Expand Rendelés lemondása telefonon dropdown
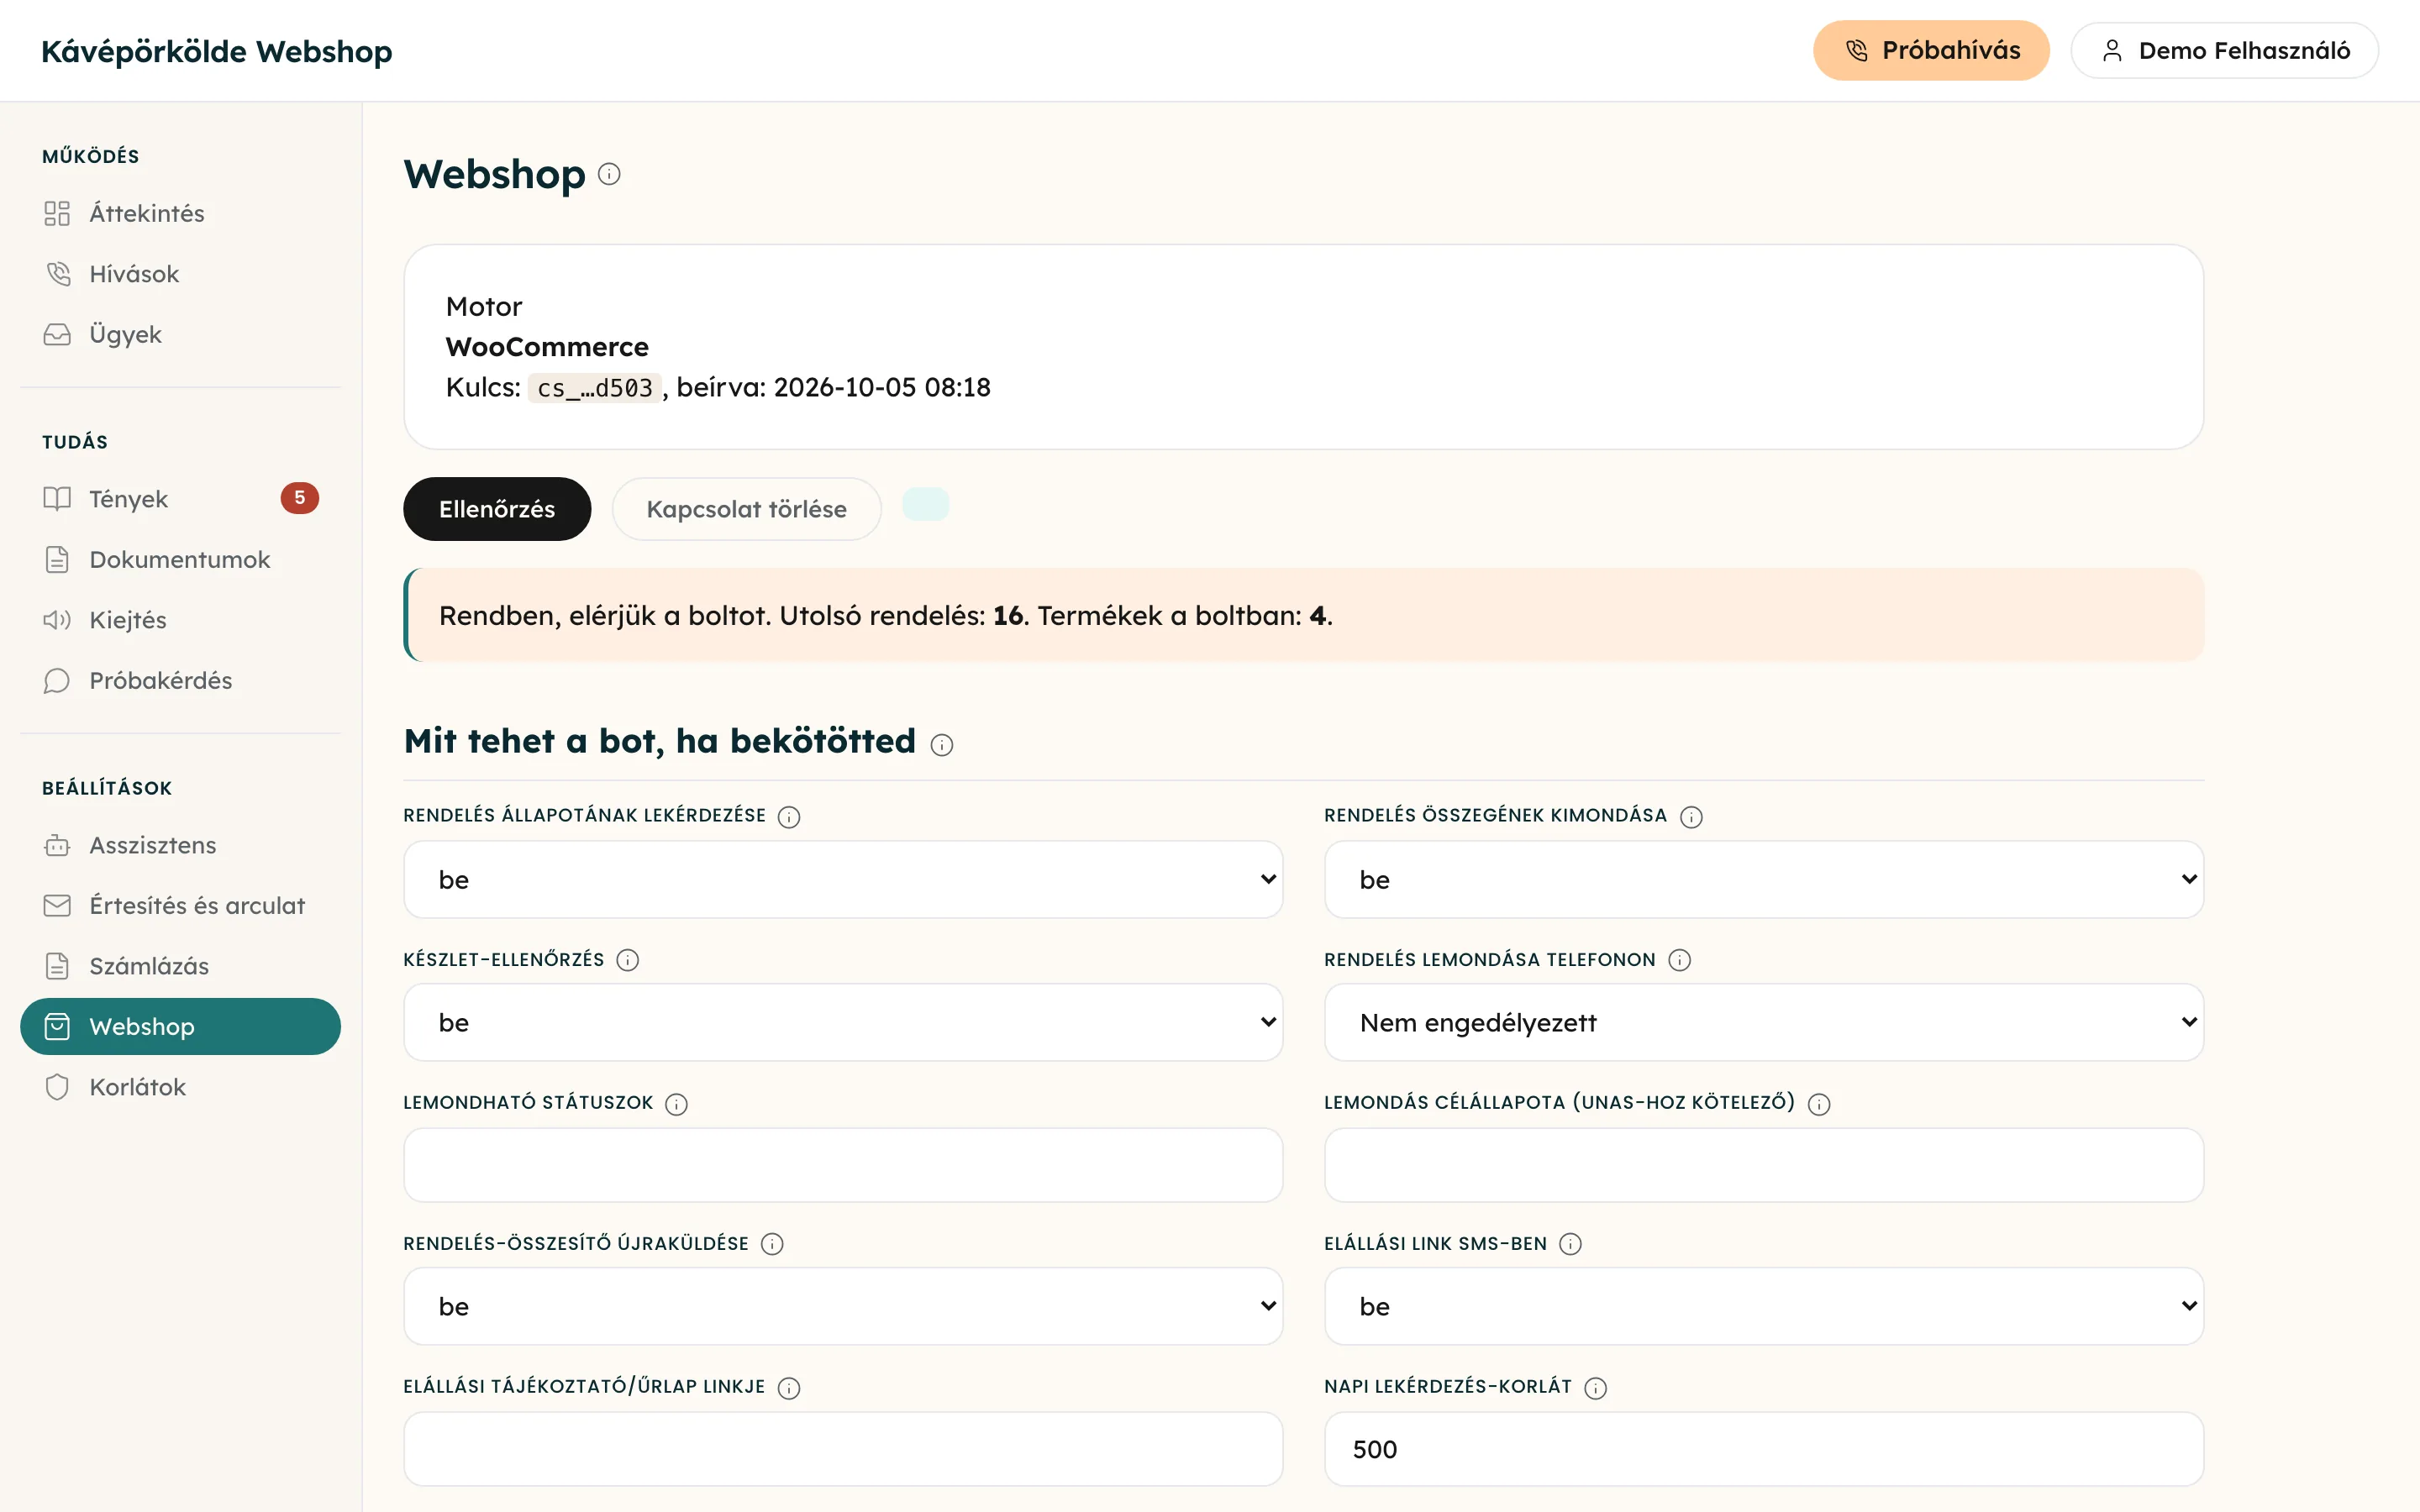The width and height of the screenshot is (2420, 1512). [x=1764, y=1022]
